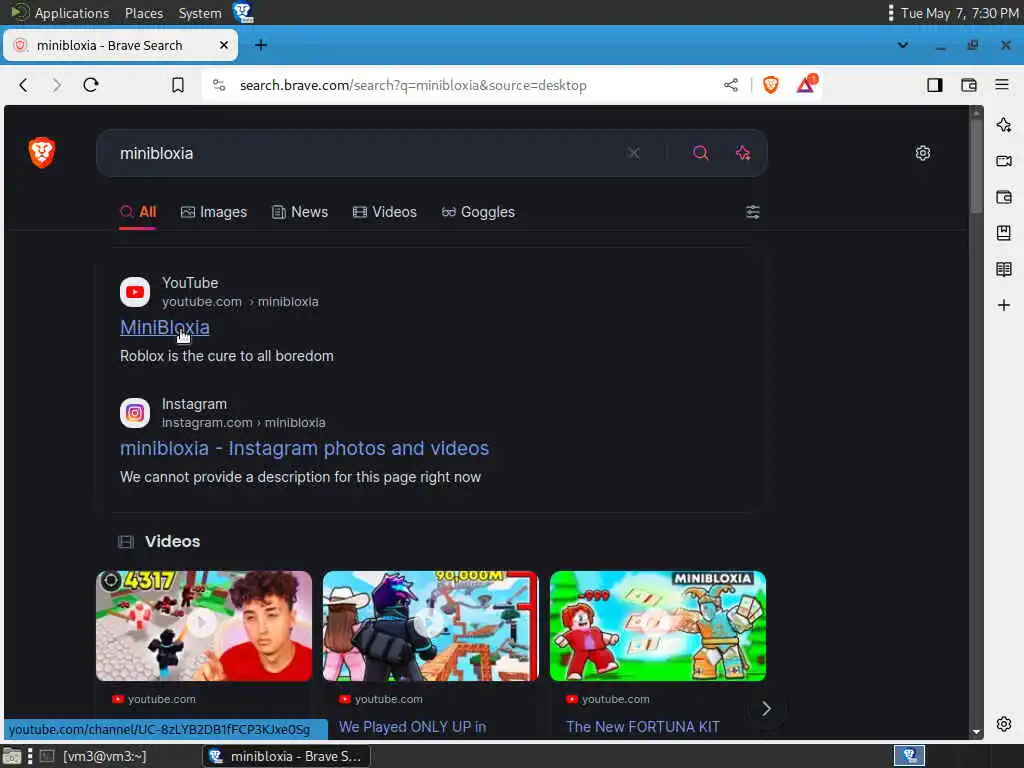Open Brave Talk in sidebar
1024x768 pixels.
[1004, 161]
